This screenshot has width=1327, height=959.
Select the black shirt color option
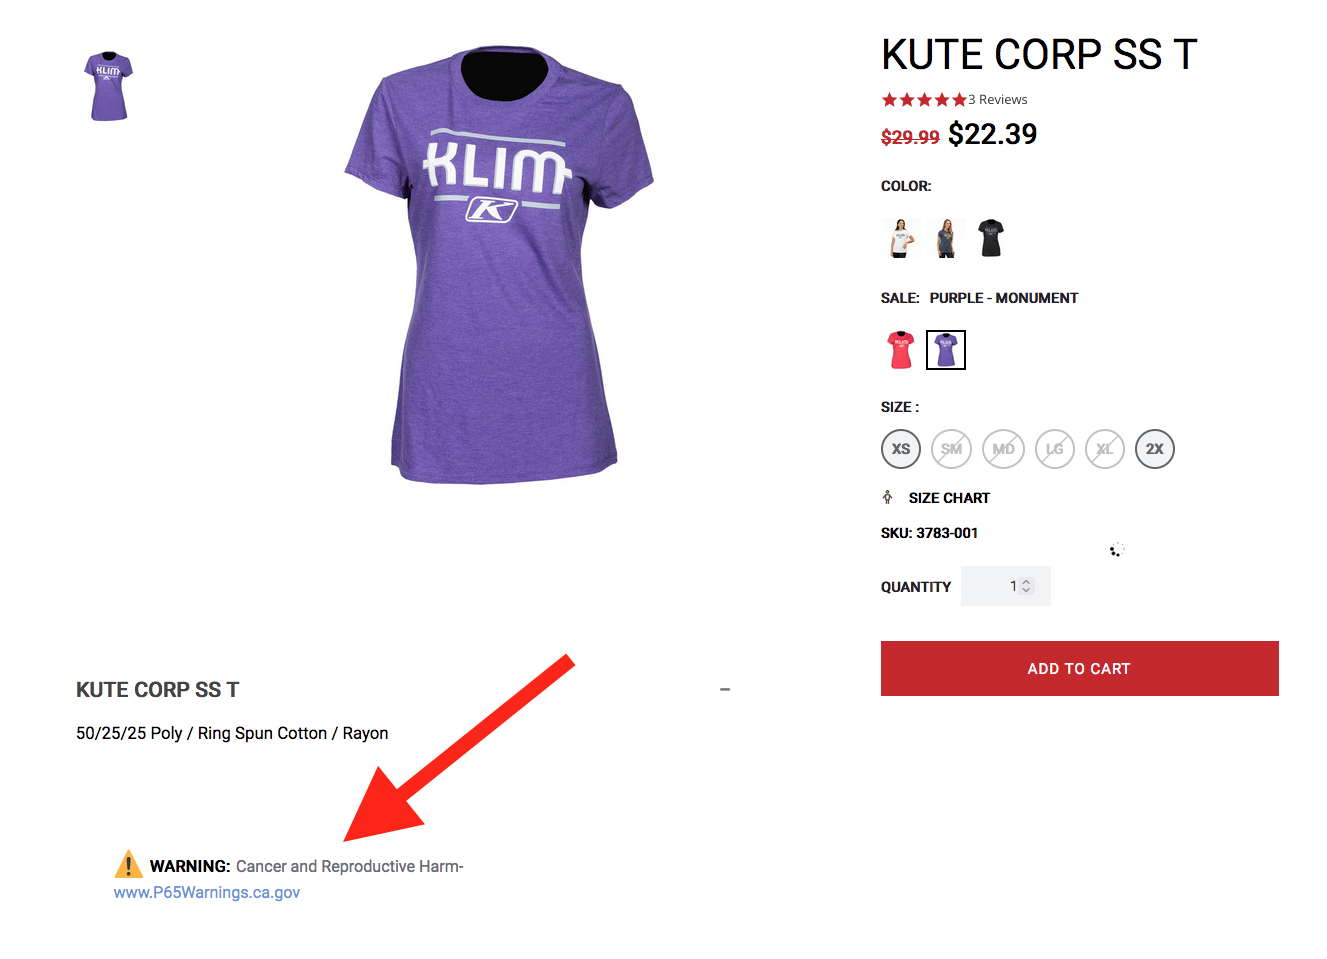coord(990,238)
